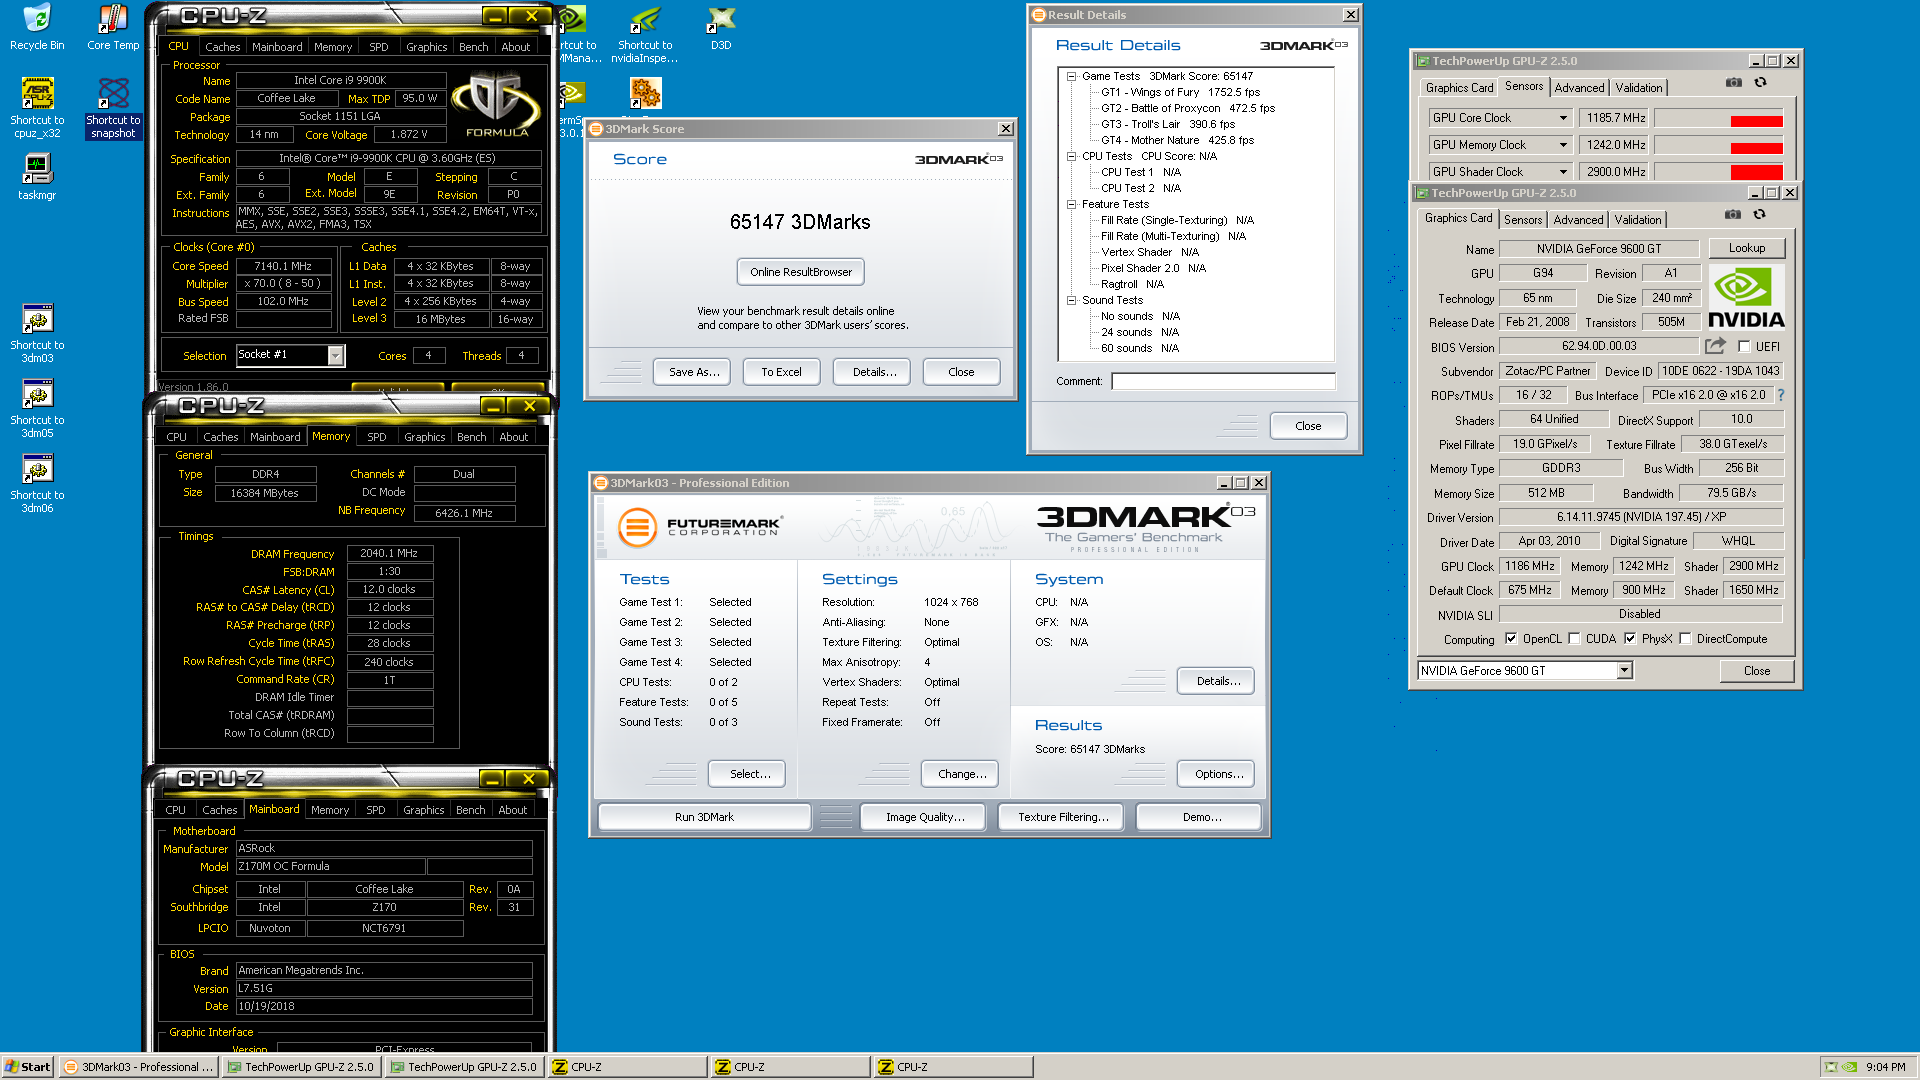Click the NVIDIA logo in GPU-Z

1746,298
